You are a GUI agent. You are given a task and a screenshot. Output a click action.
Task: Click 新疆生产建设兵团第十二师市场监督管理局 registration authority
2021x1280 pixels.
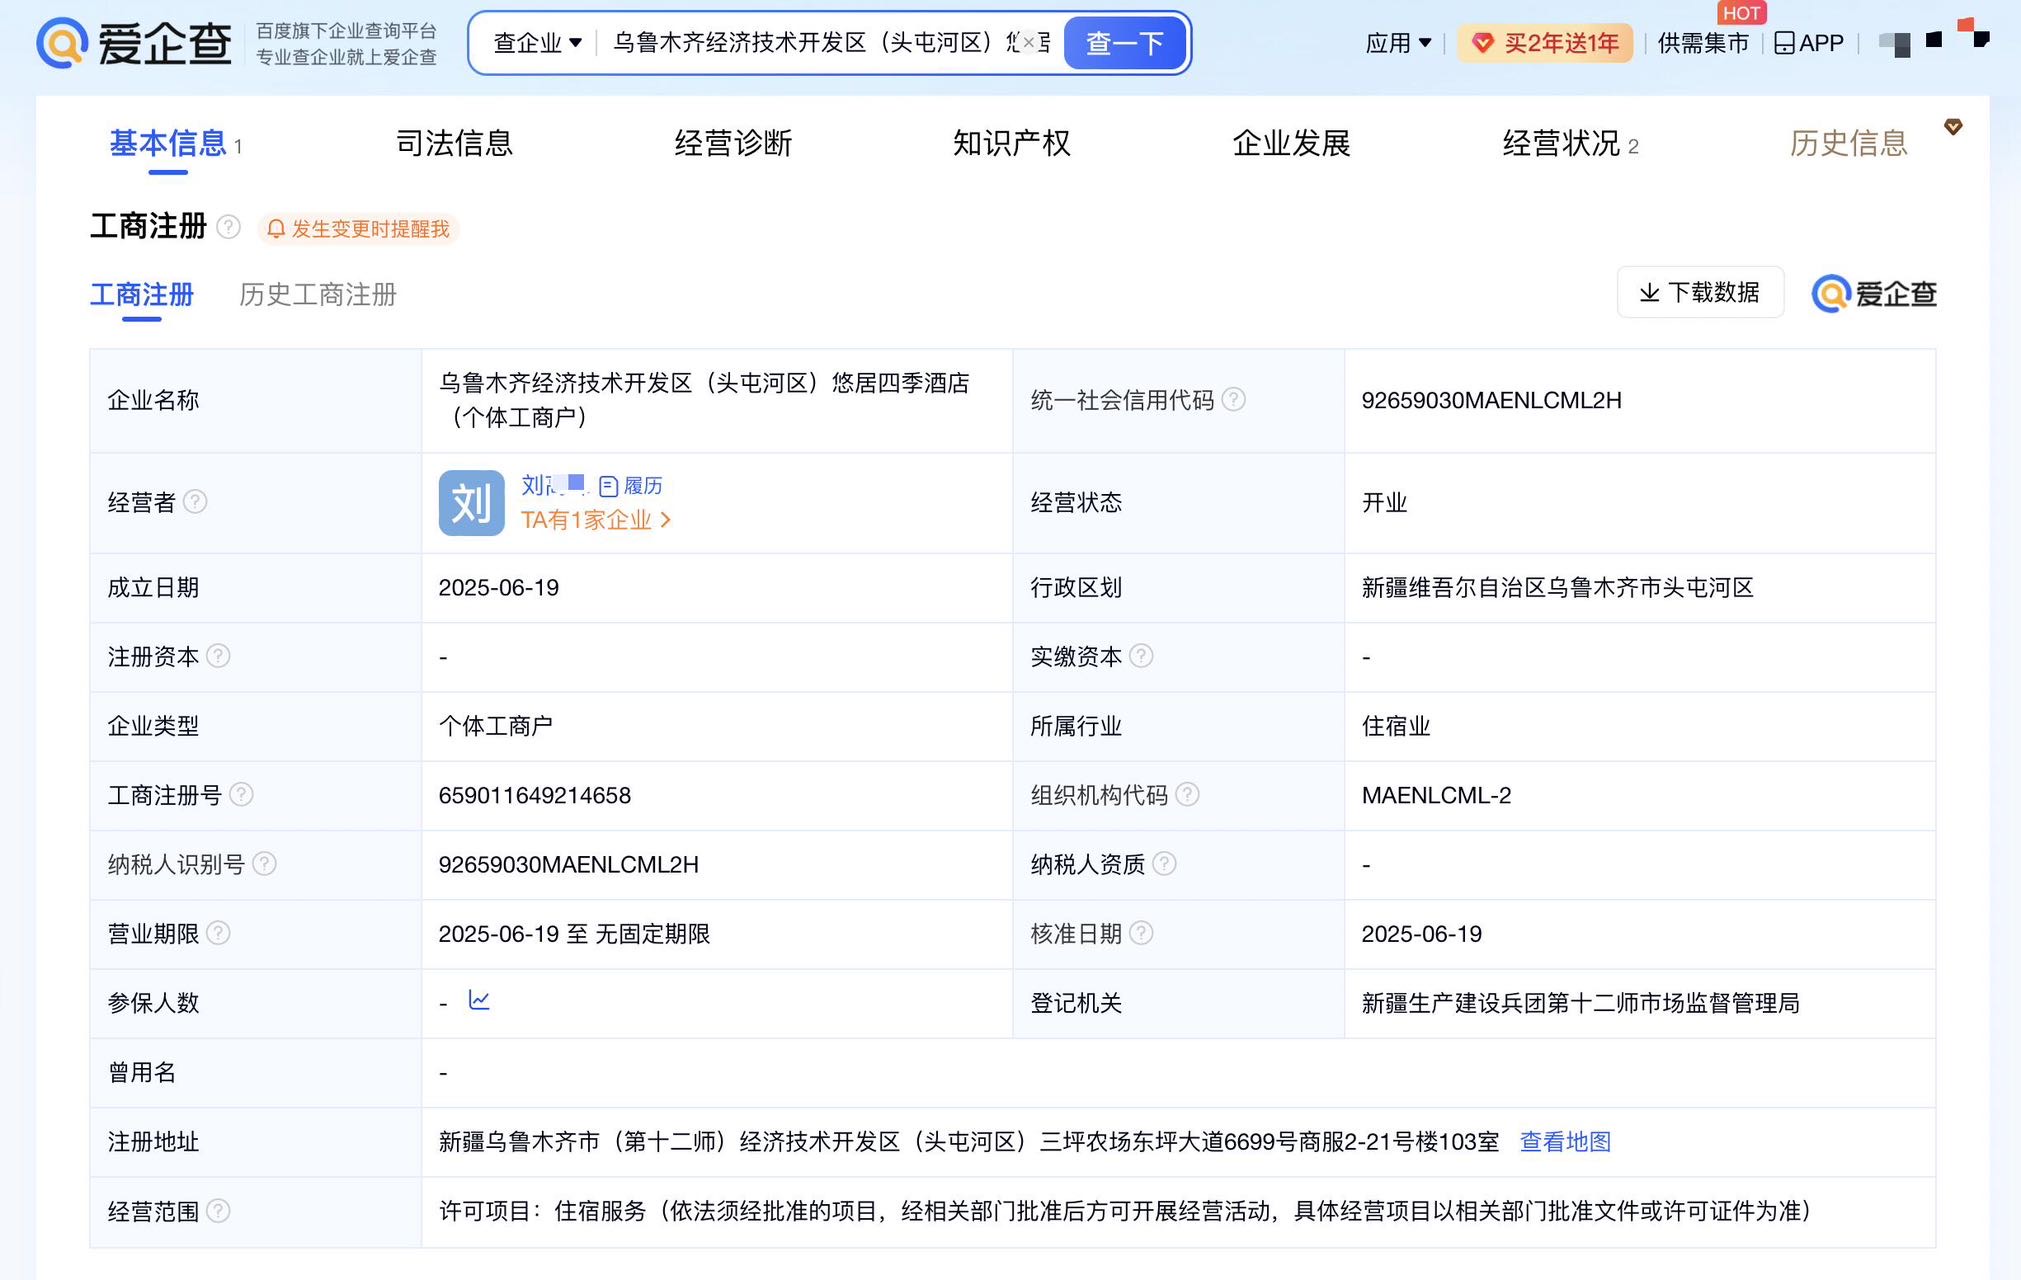(1580, 1003)
